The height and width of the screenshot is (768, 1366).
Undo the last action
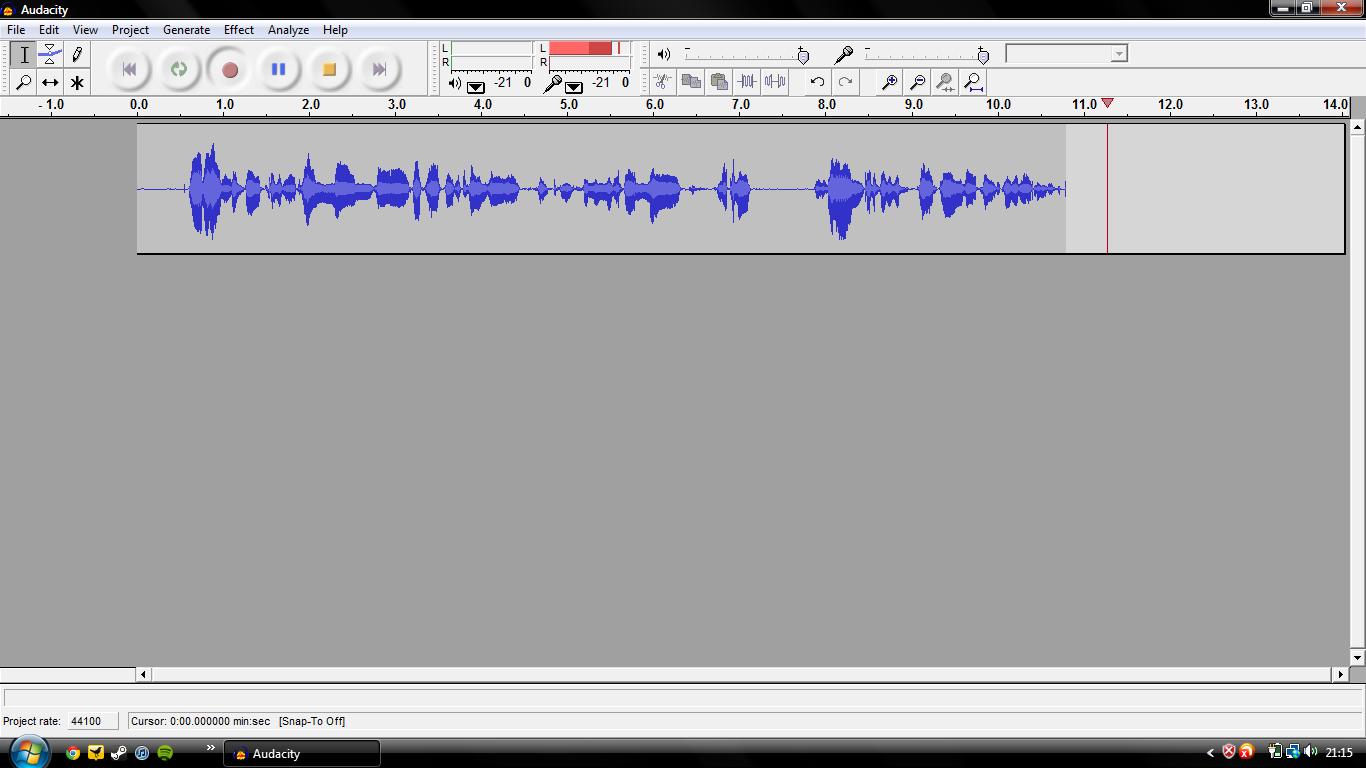pos(817,82)
